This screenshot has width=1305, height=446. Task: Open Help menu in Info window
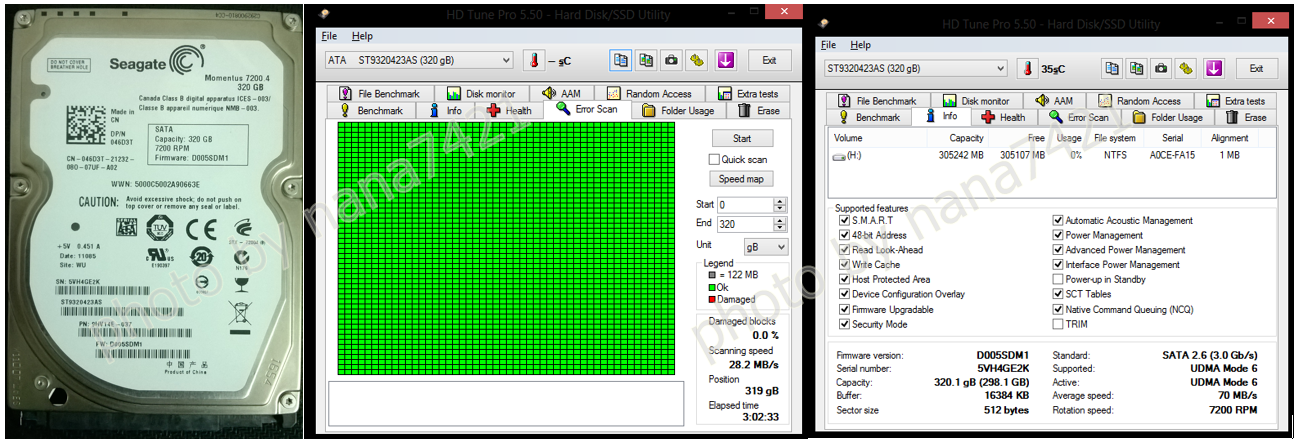pos(861,45)
